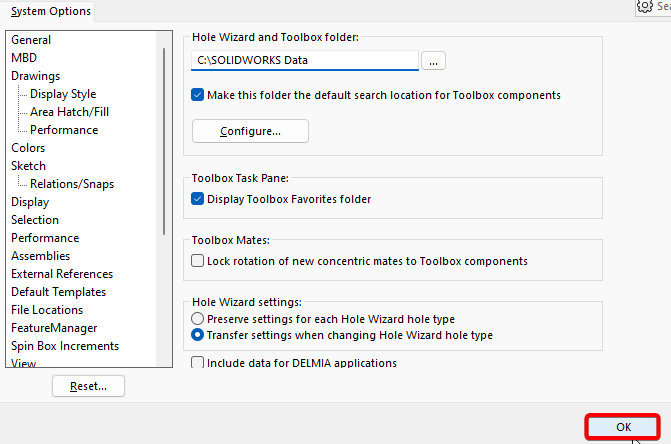Open the Sketch options
This screenshot has width=671, height=444.
[28, 166]
